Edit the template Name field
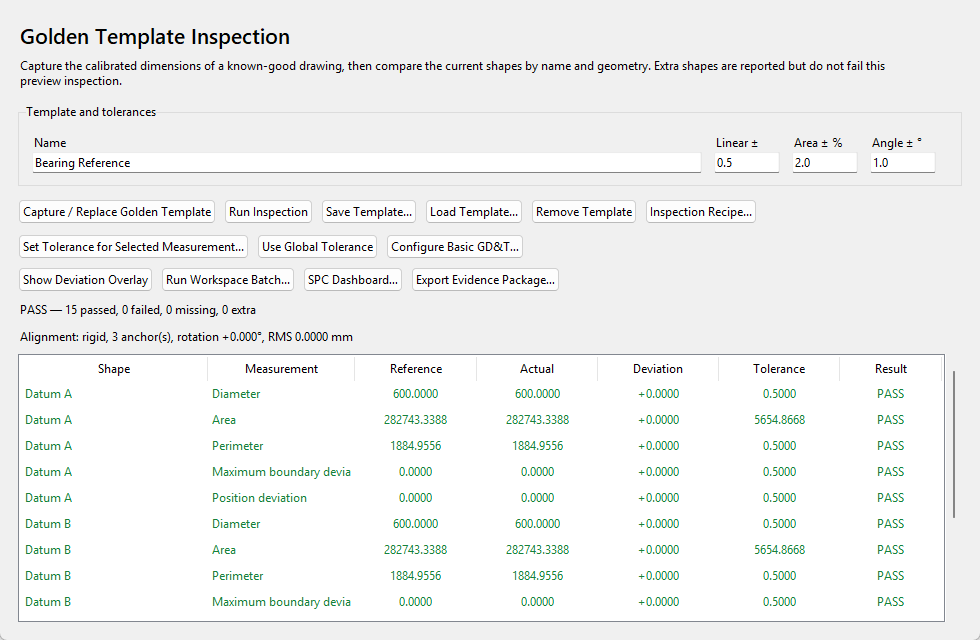This screenshot has width=980, height=640. (x=367, y=162)
